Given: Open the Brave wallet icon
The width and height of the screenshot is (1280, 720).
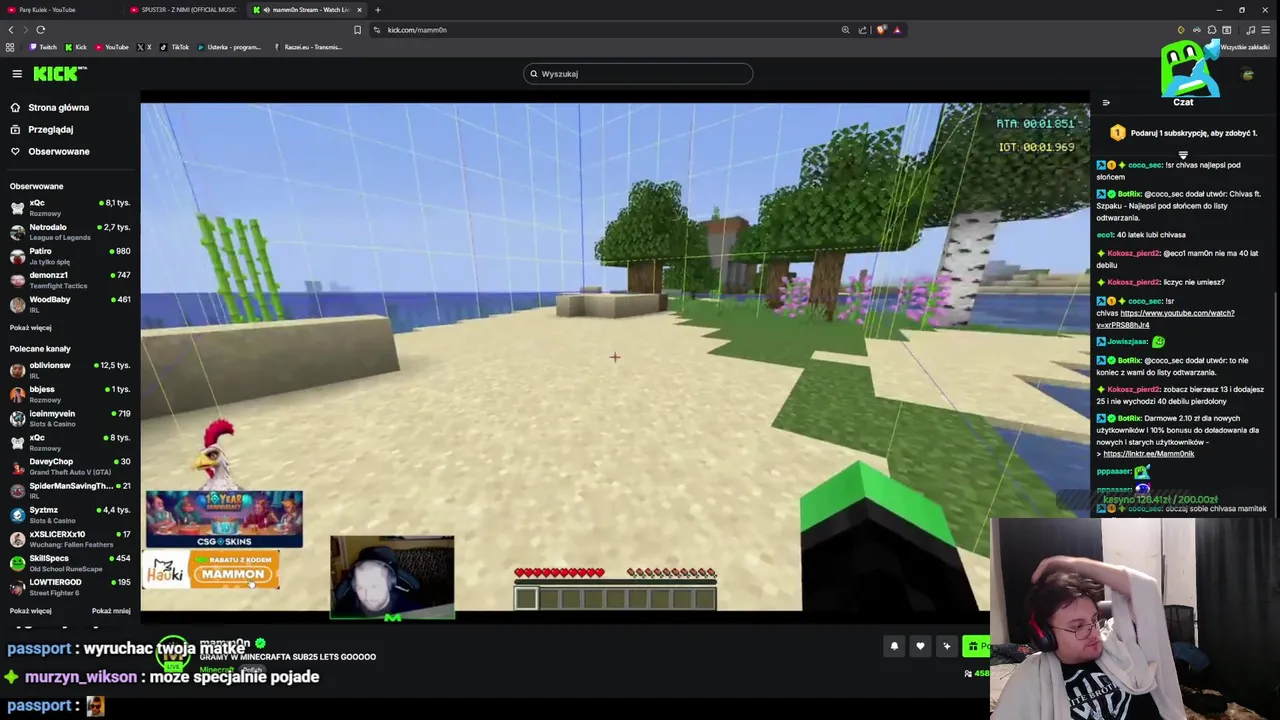Looking at the screenshot, I should tap(1227, 30).
